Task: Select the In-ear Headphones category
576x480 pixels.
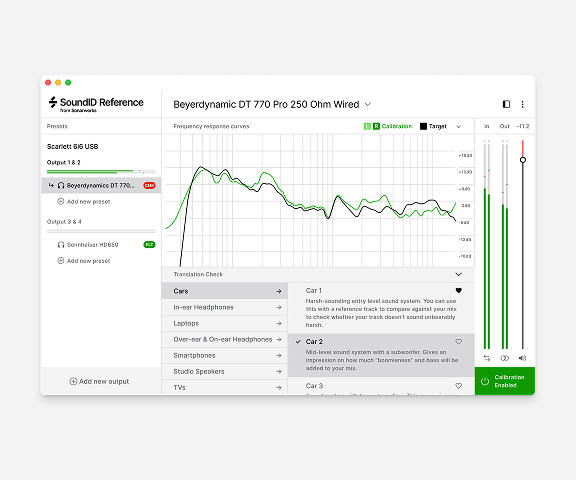Action: click(224, 307)
